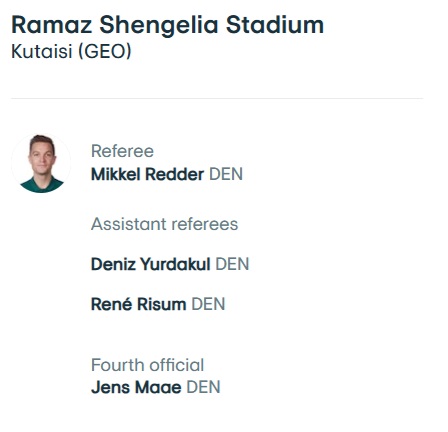
Task: Select DEN next to Mikkel Redder
Action: point(226,174)
